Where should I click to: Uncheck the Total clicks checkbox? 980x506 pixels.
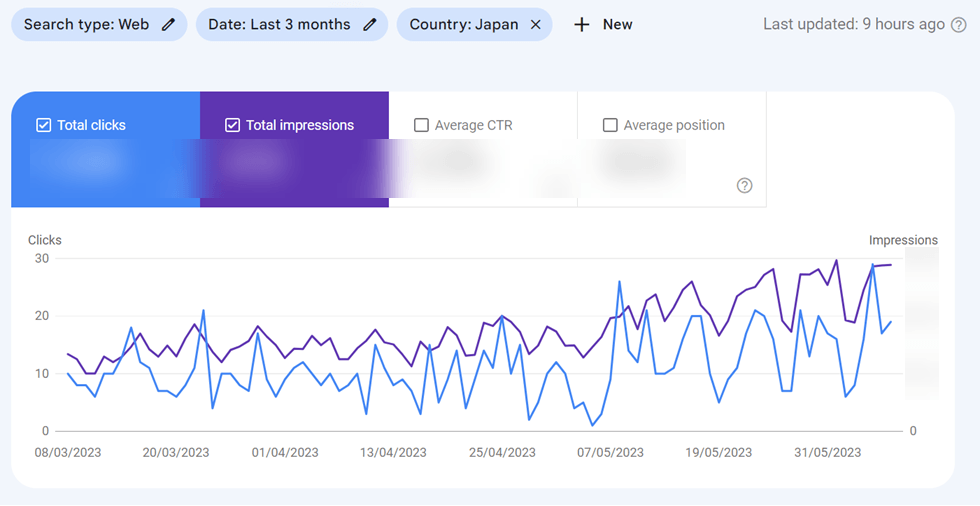43,125
